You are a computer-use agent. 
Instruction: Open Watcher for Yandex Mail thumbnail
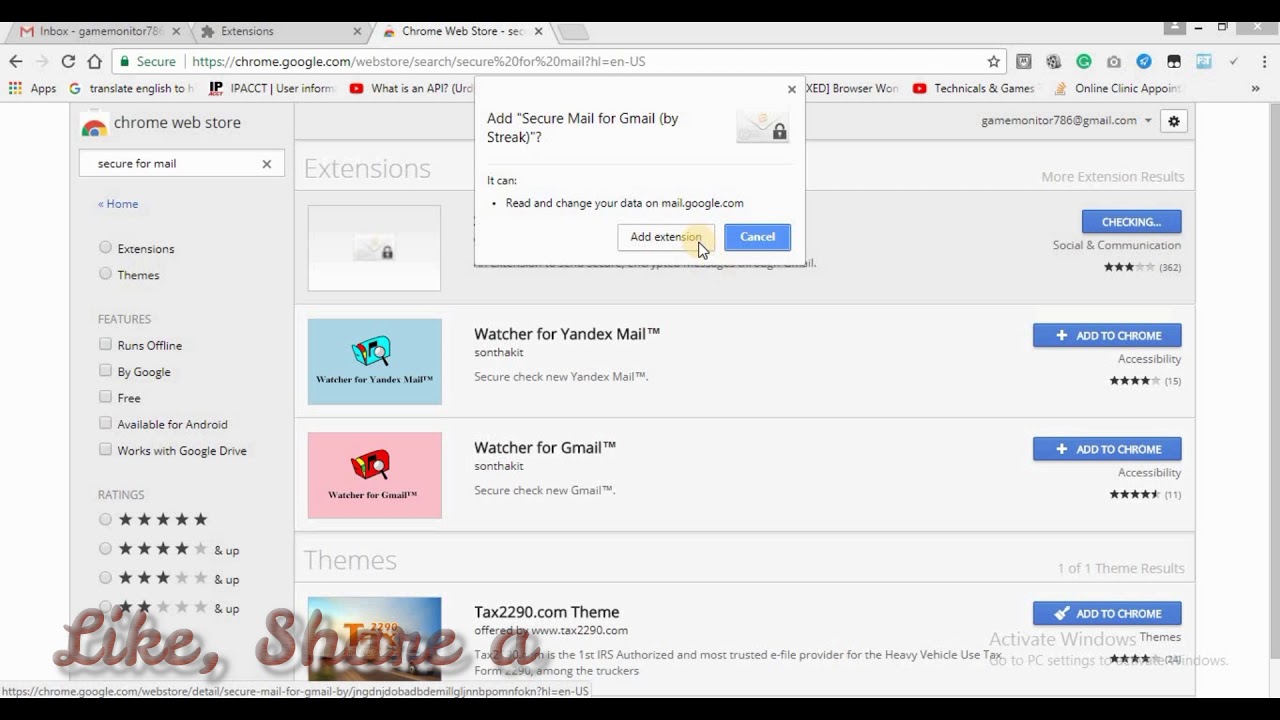374,362
